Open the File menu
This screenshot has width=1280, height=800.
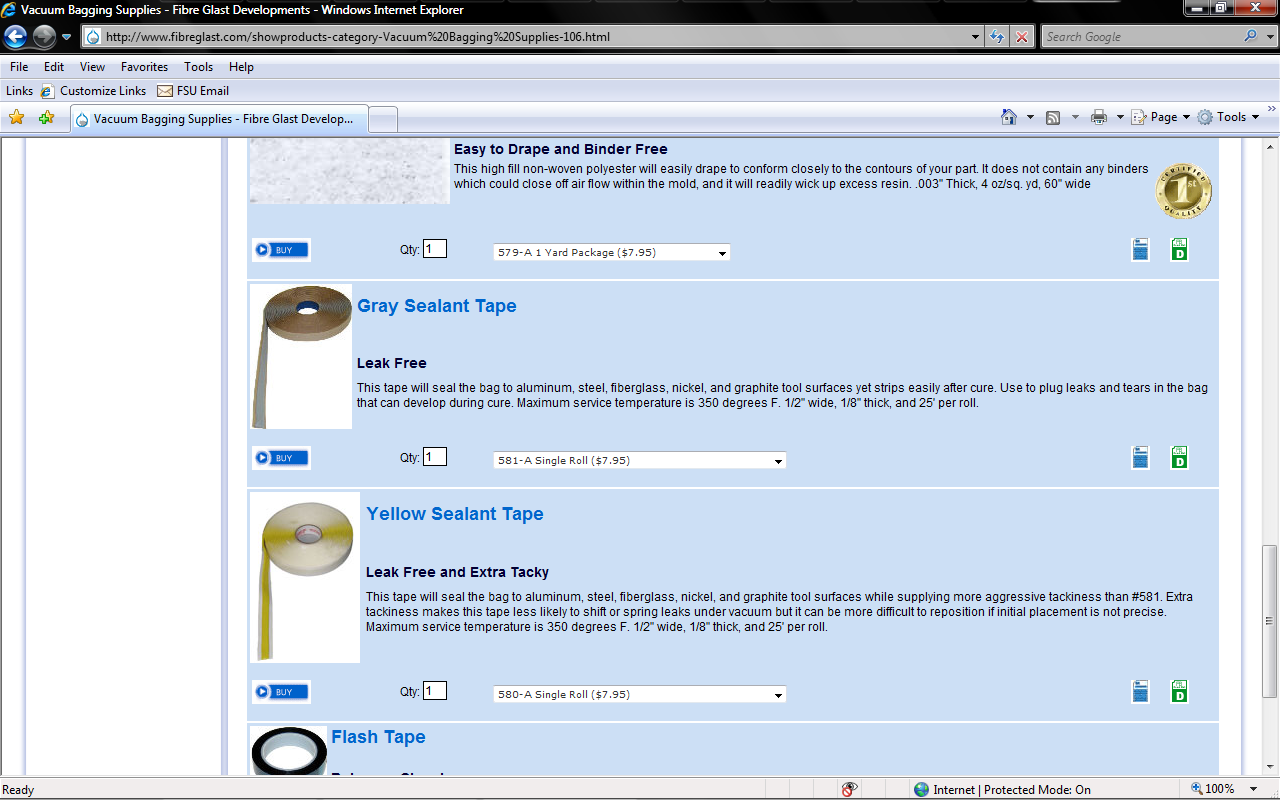(x=19, y=67)
